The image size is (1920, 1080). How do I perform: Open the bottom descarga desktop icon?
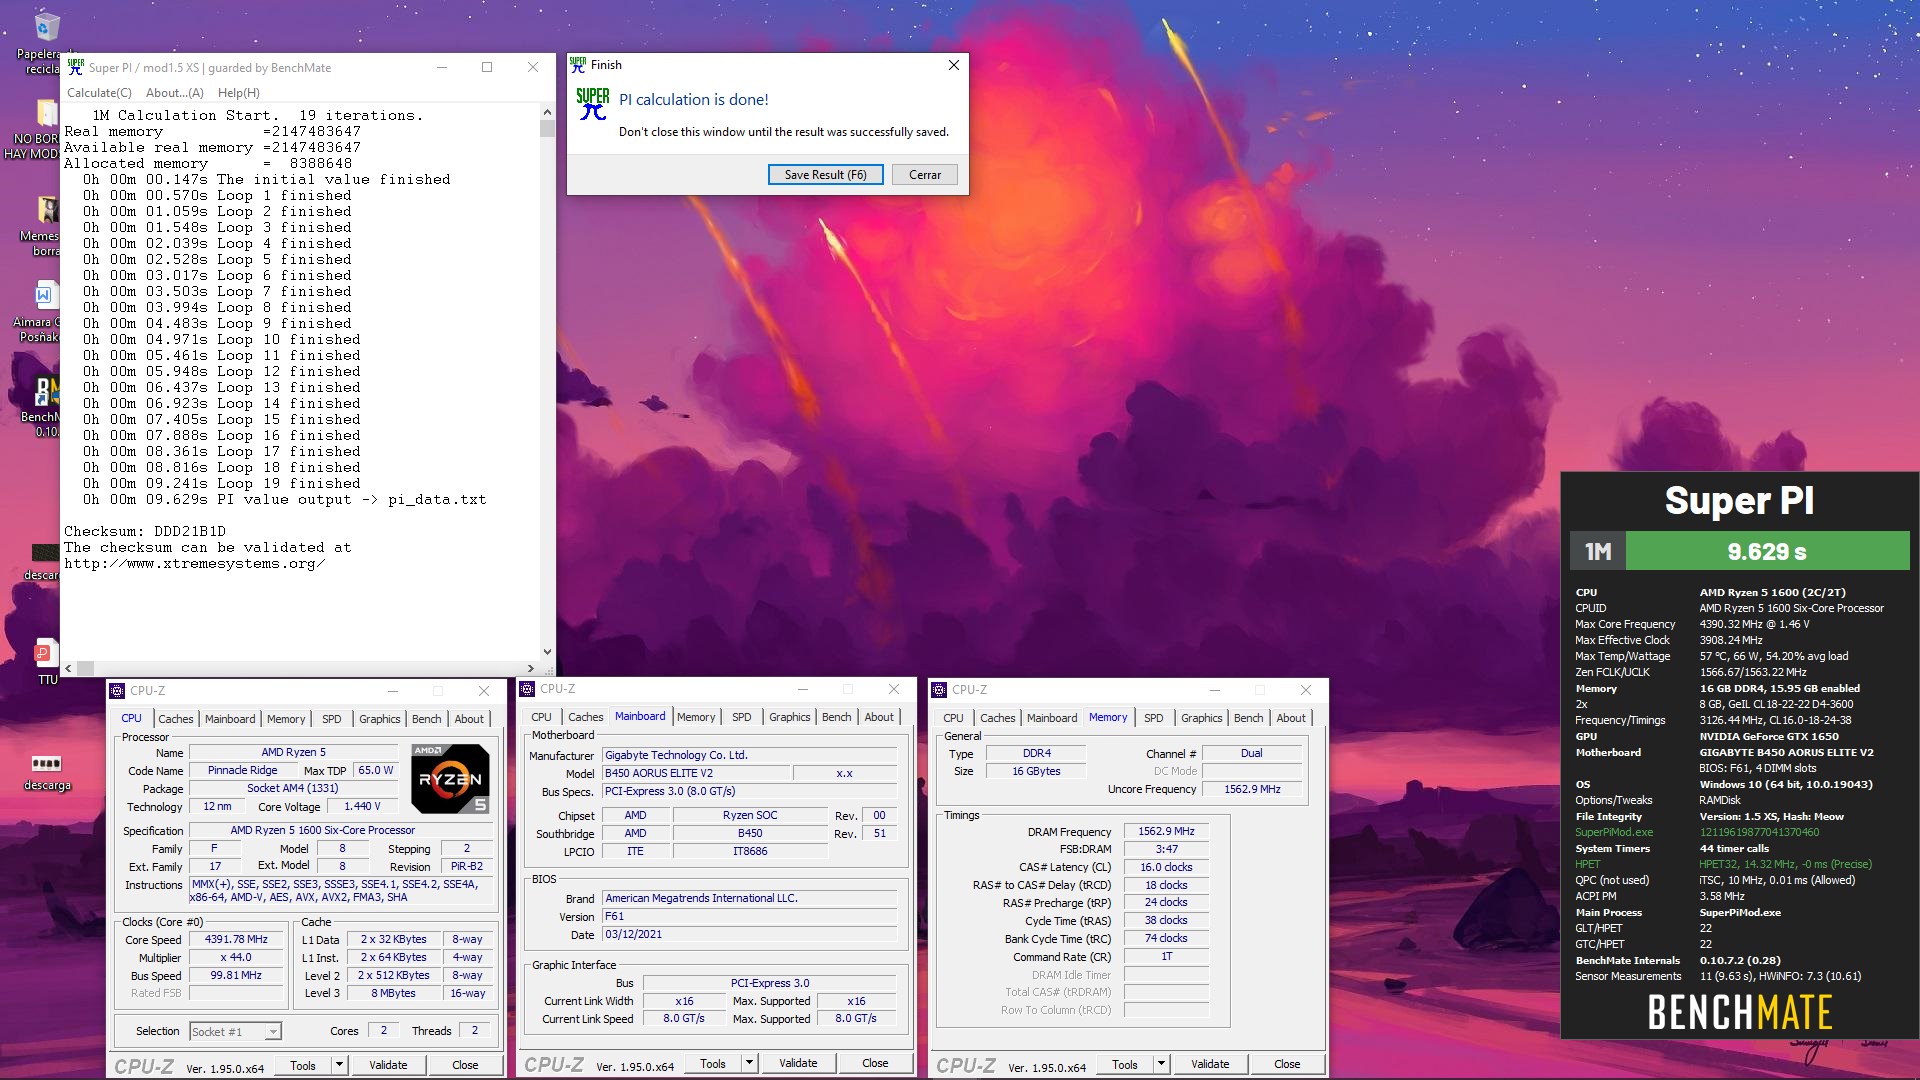[47, 763]
